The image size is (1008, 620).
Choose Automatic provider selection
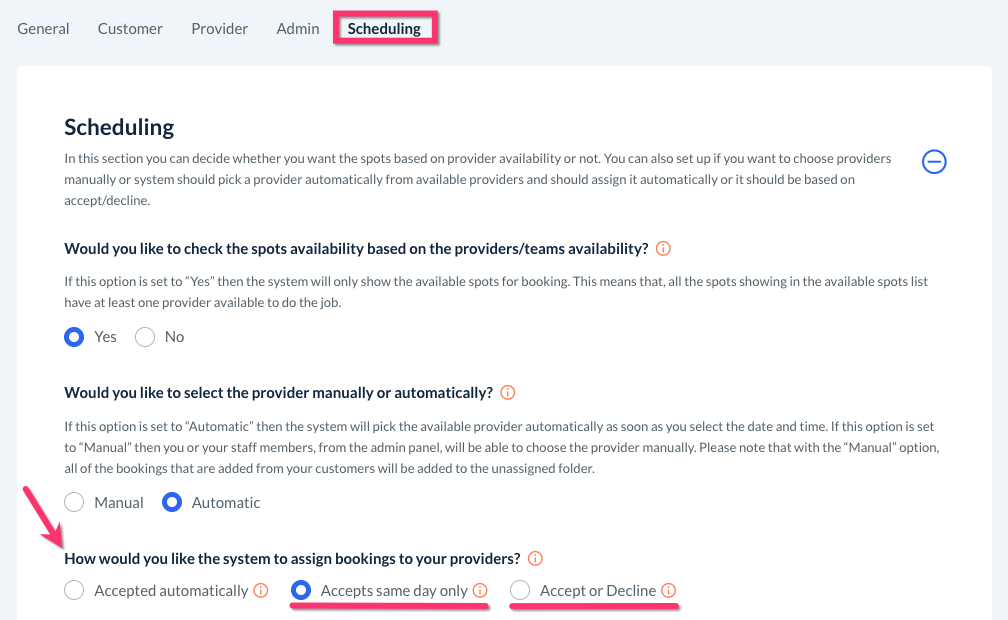(x=172, y=503)
